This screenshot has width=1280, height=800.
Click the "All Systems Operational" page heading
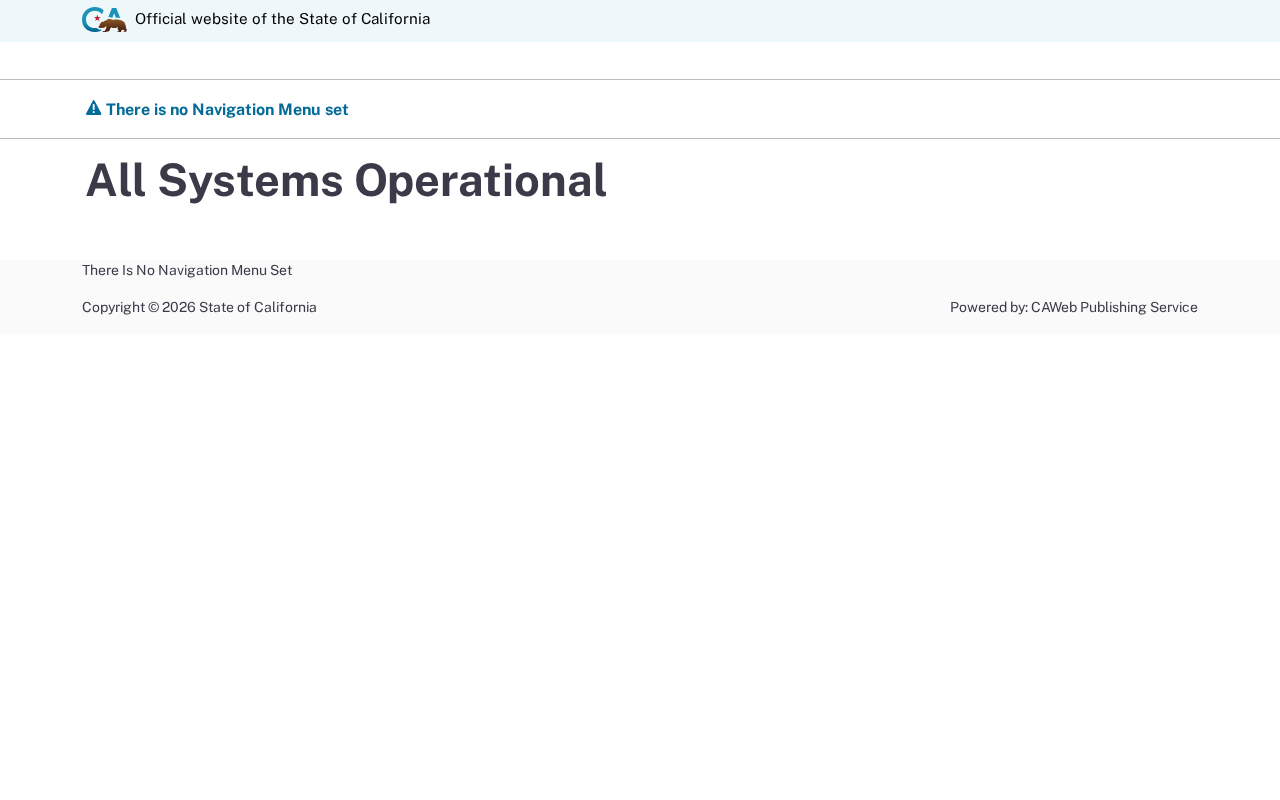[x=345, y=181]
